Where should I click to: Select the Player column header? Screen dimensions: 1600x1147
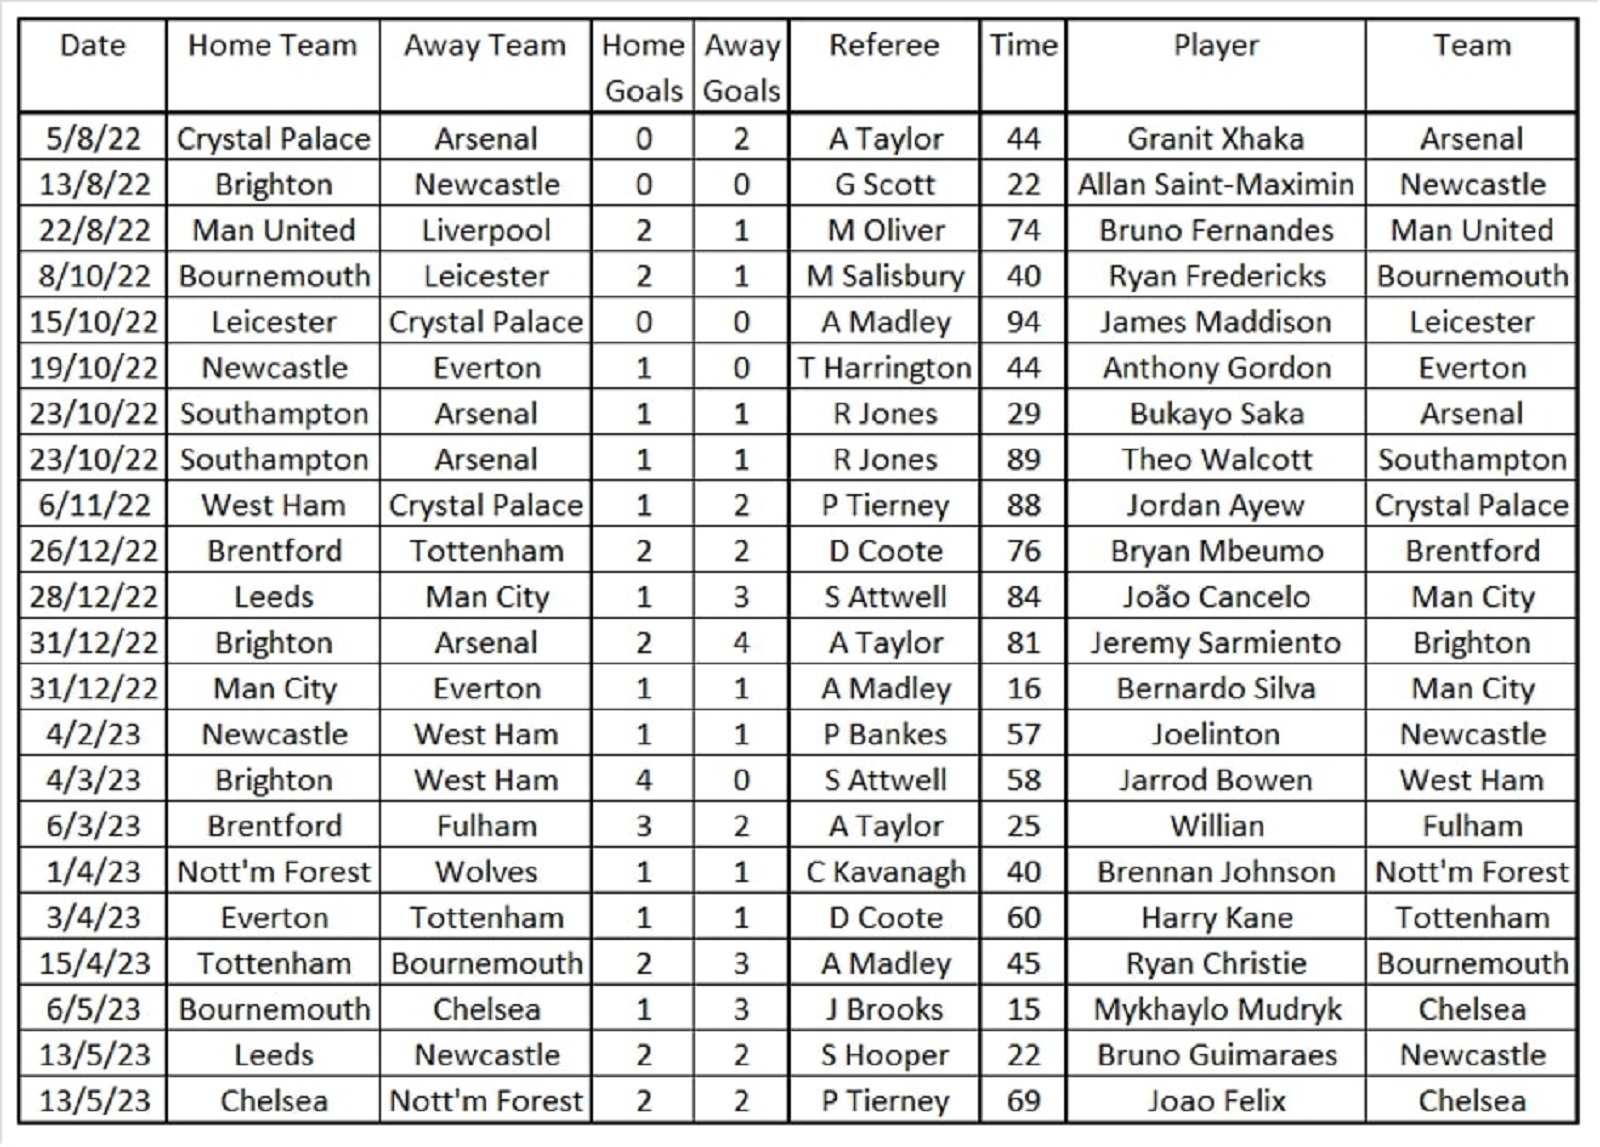pyautogui.click(x=1216, y=65)
